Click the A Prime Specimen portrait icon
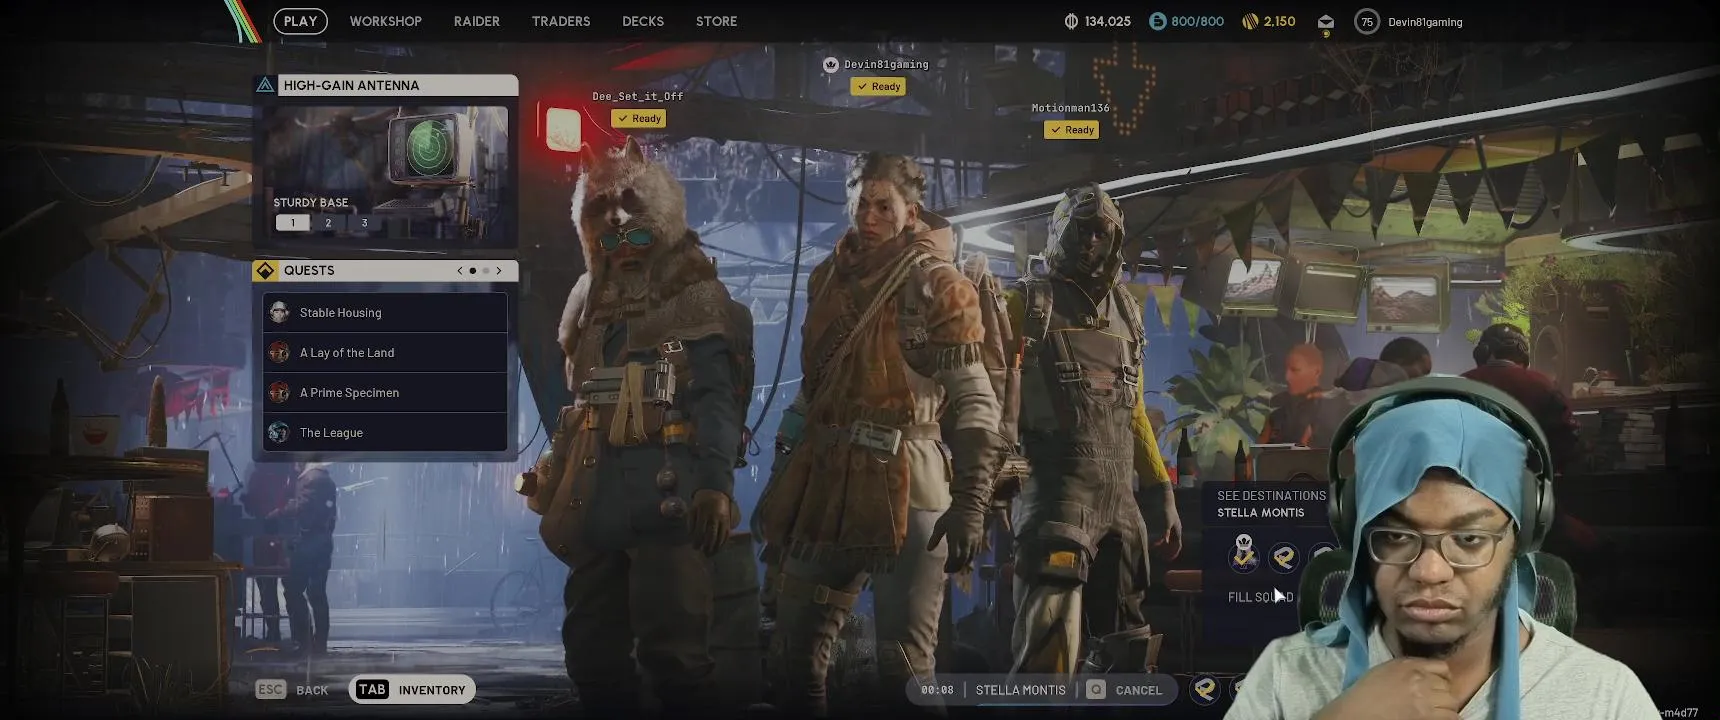 (280, 393)
